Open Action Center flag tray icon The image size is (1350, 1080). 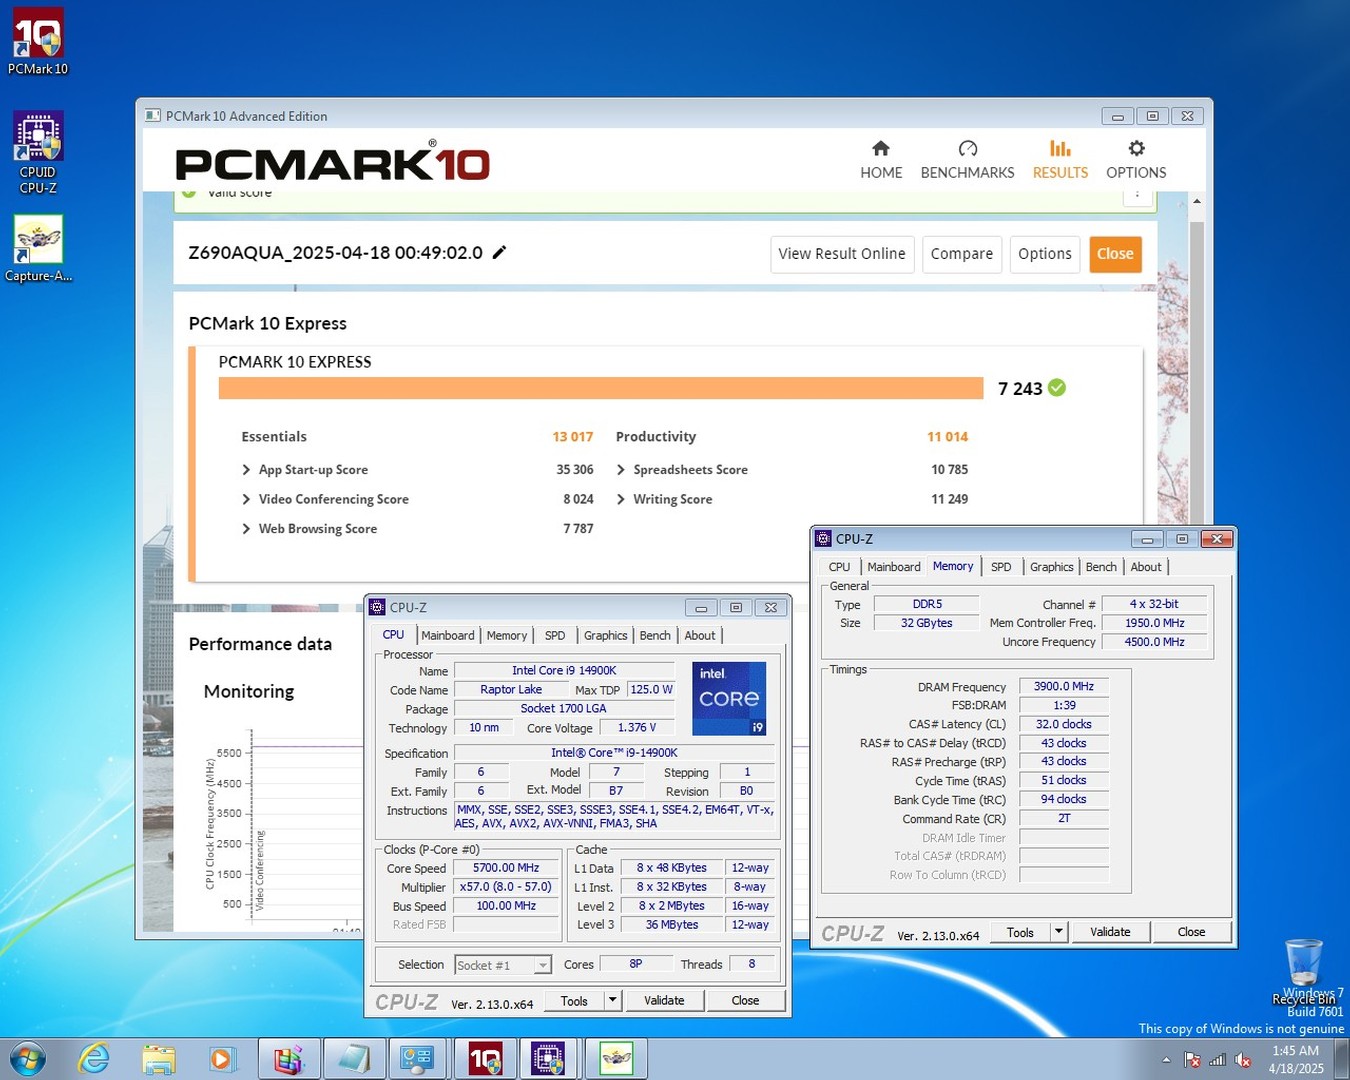1192,1060
